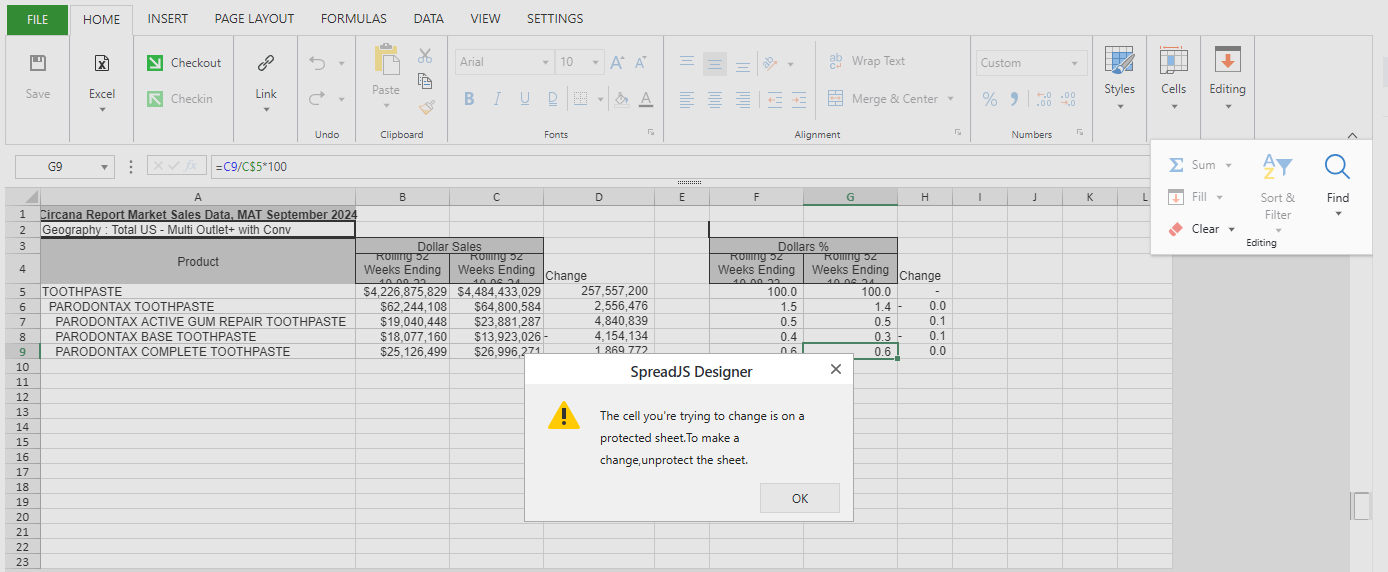This screenshot has height=572, width=1388.
Task: Switch to the VIEW tab
Action: coord(486,19)
